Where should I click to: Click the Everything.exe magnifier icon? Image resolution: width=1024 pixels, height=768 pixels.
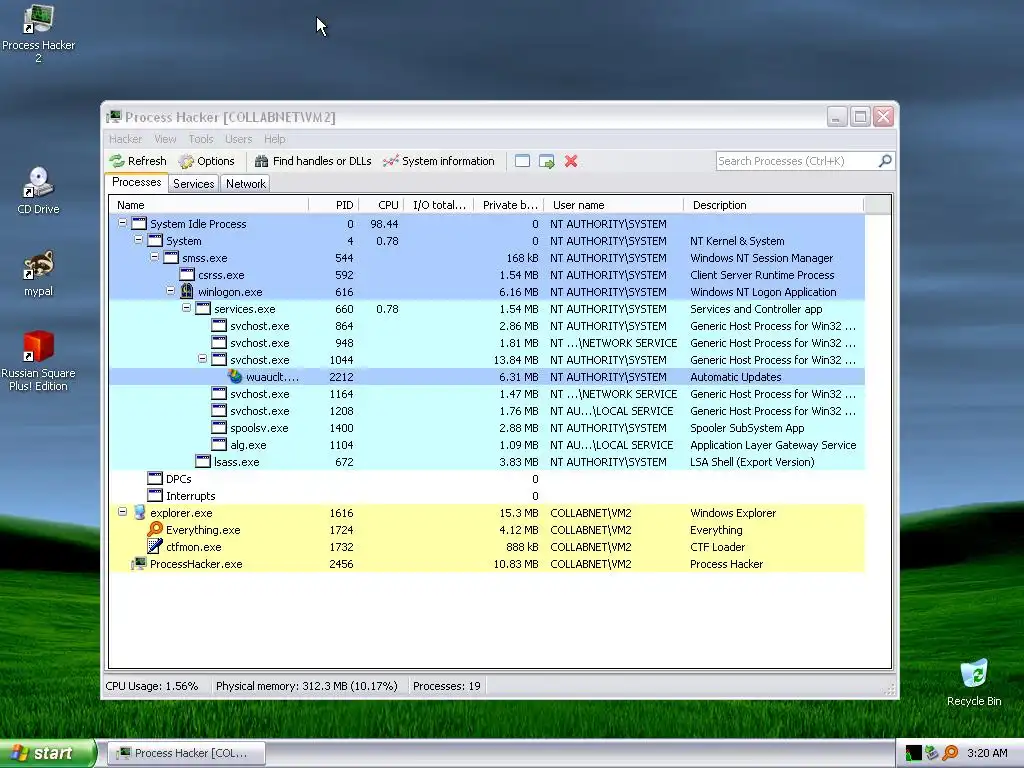click(x=155, y=529)
